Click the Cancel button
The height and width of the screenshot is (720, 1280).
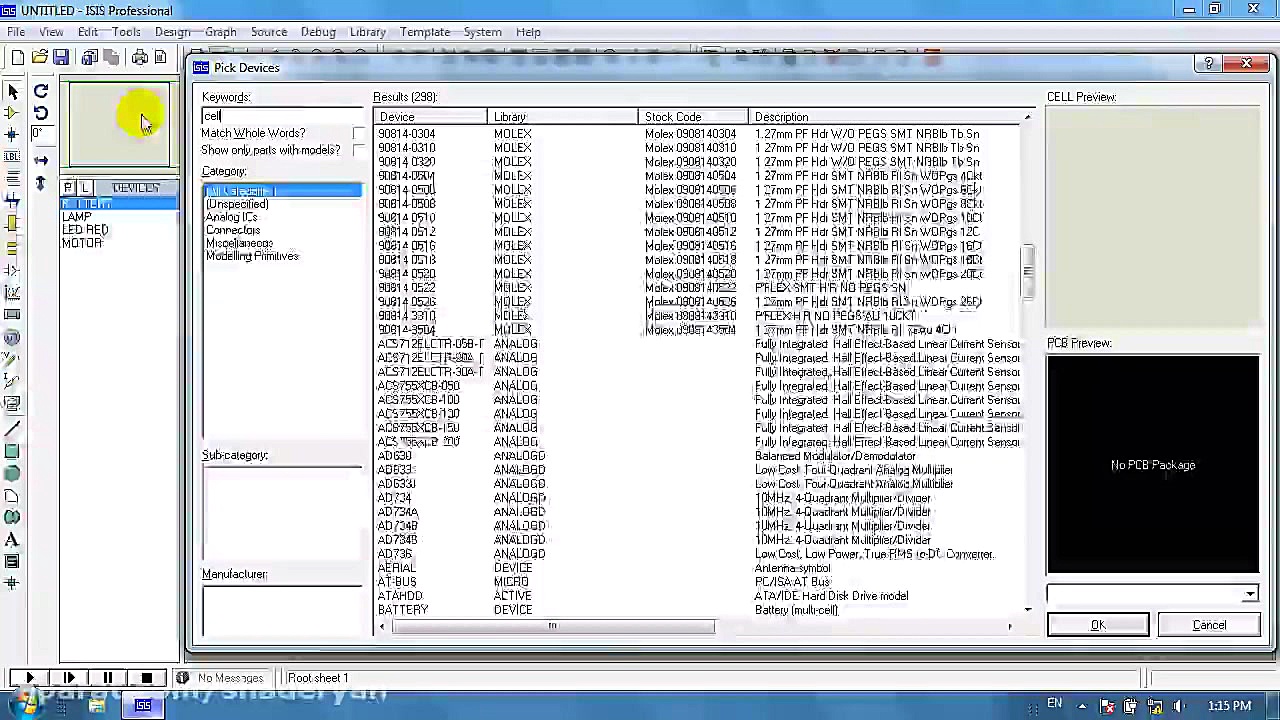pyautogui.click(x=1209, y=625)
